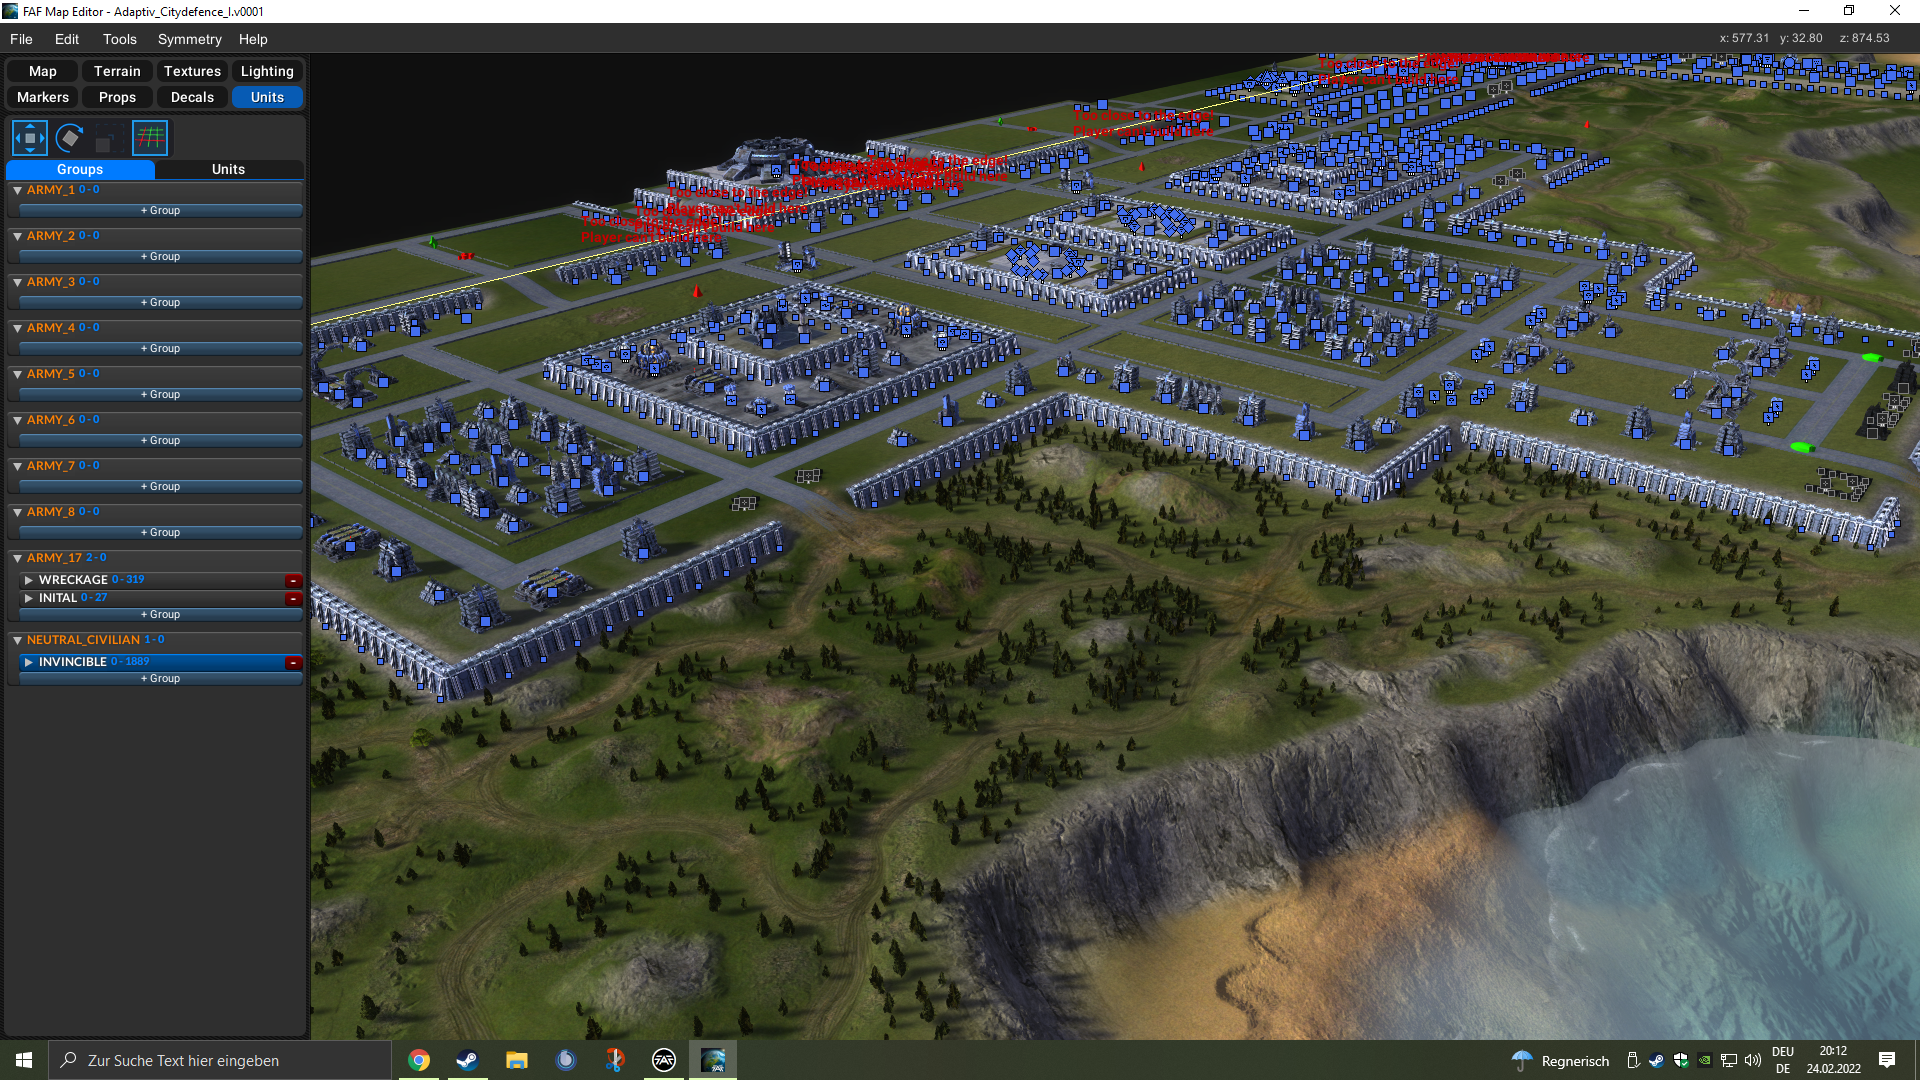Add a group under ARMY_3
The image size is (1920, 1080).
pyautogui.click(x=161, y=303)
